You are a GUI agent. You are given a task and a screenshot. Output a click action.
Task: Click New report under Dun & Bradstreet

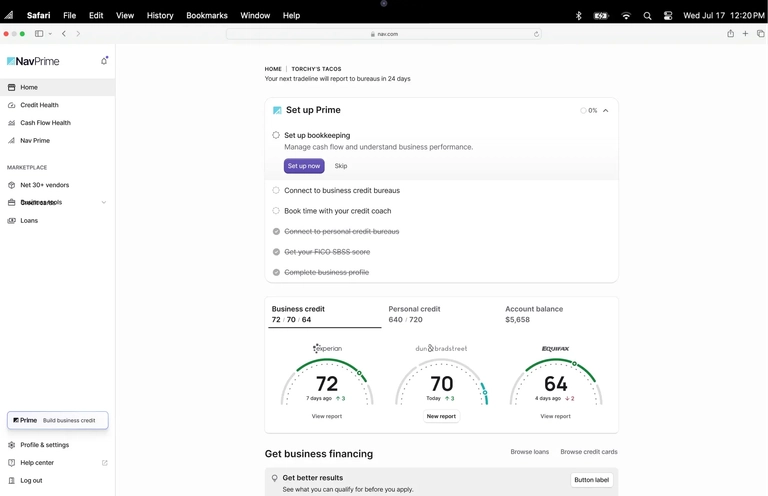point(441,416)
